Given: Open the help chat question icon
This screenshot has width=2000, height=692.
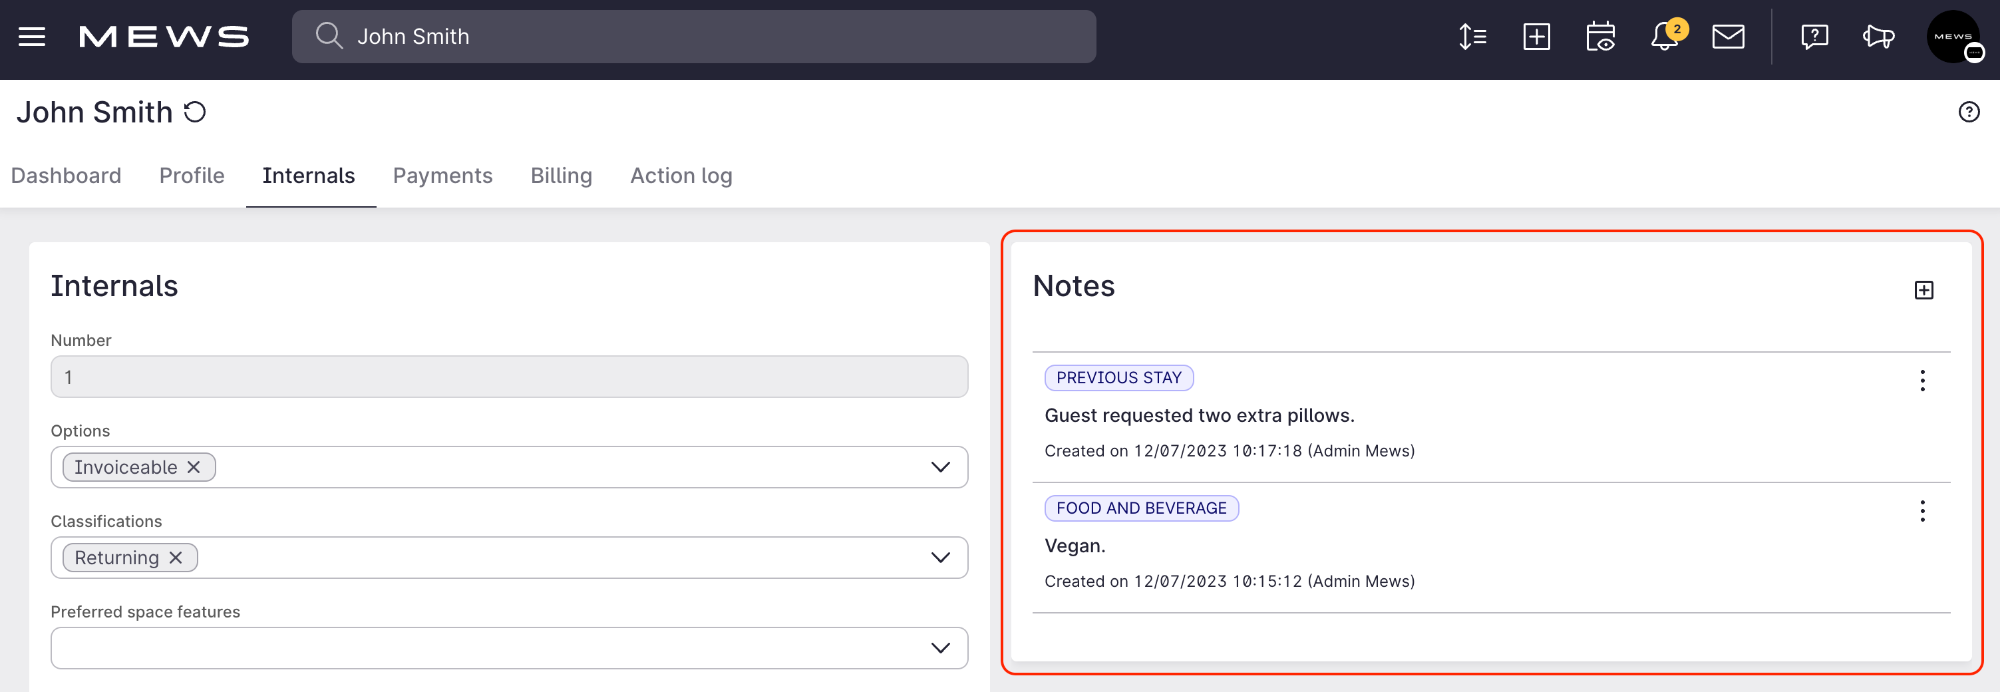Looking at the screenshot, I should (x=1814, y=37).
